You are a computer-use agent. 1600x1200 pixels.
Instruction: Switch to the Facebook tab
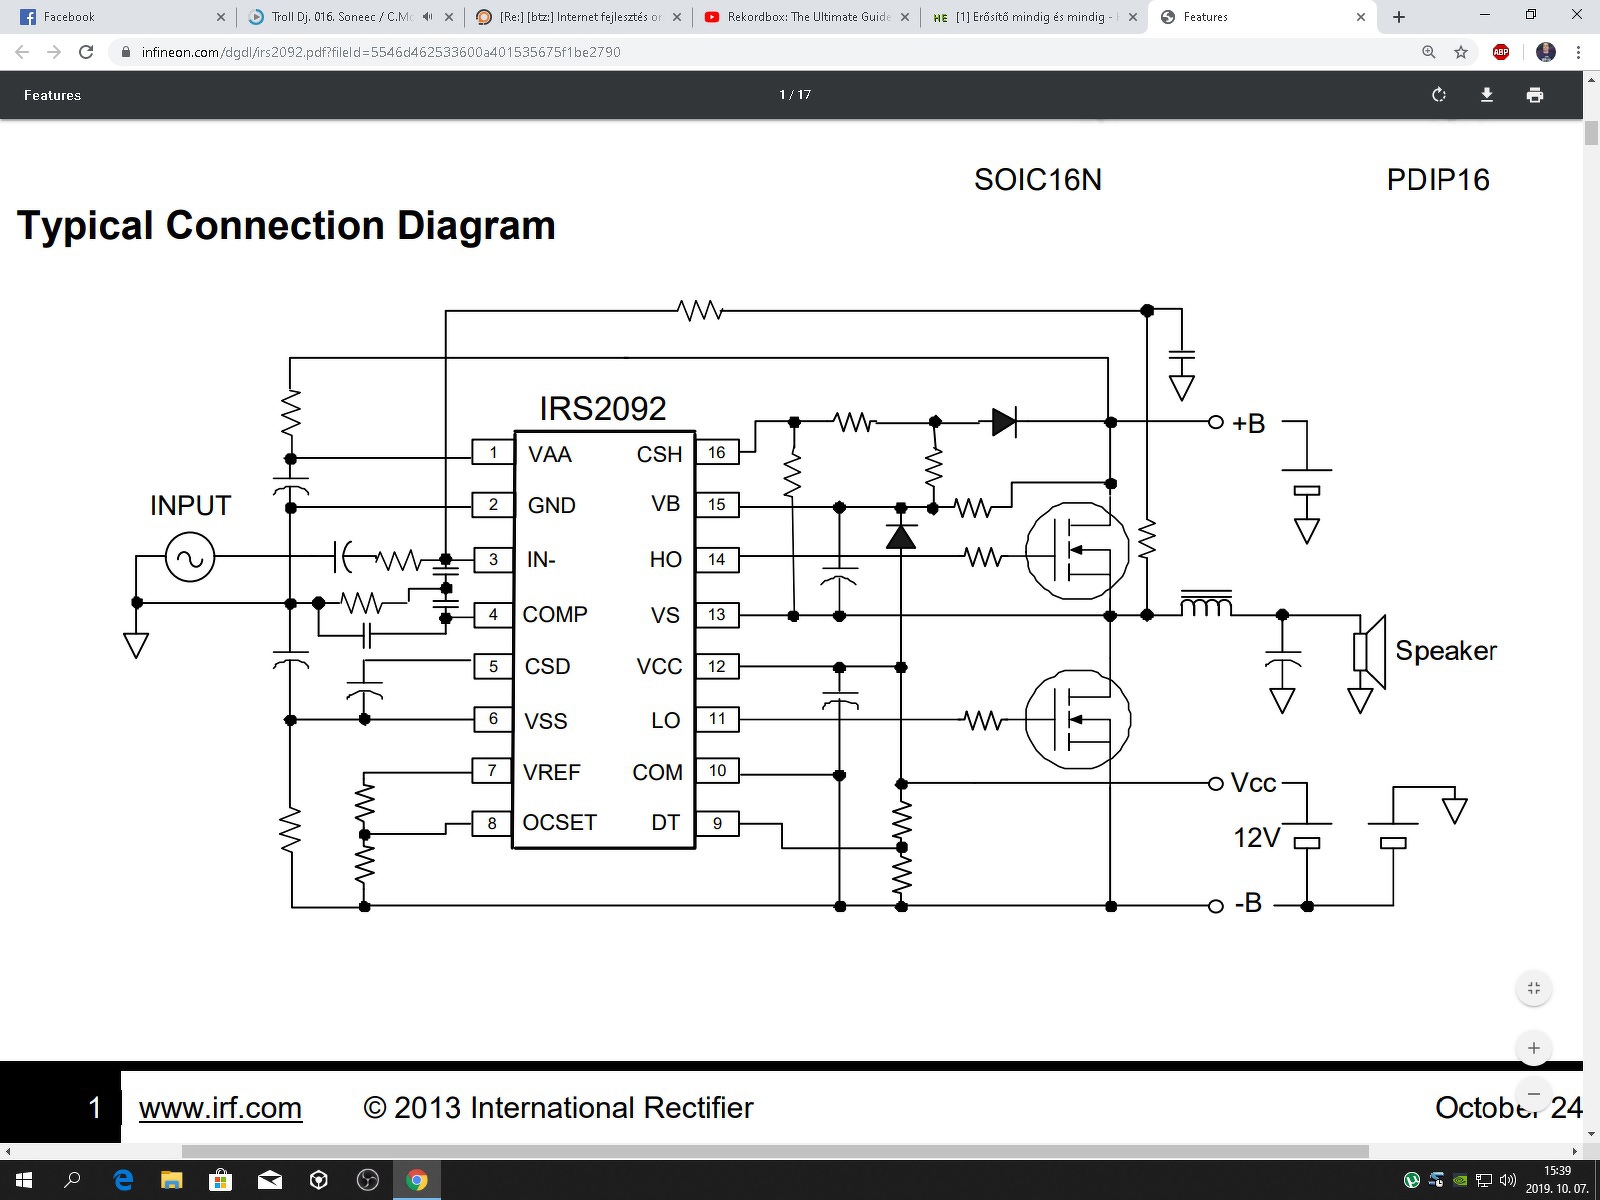pyautogui.click(x=120, y=17)
